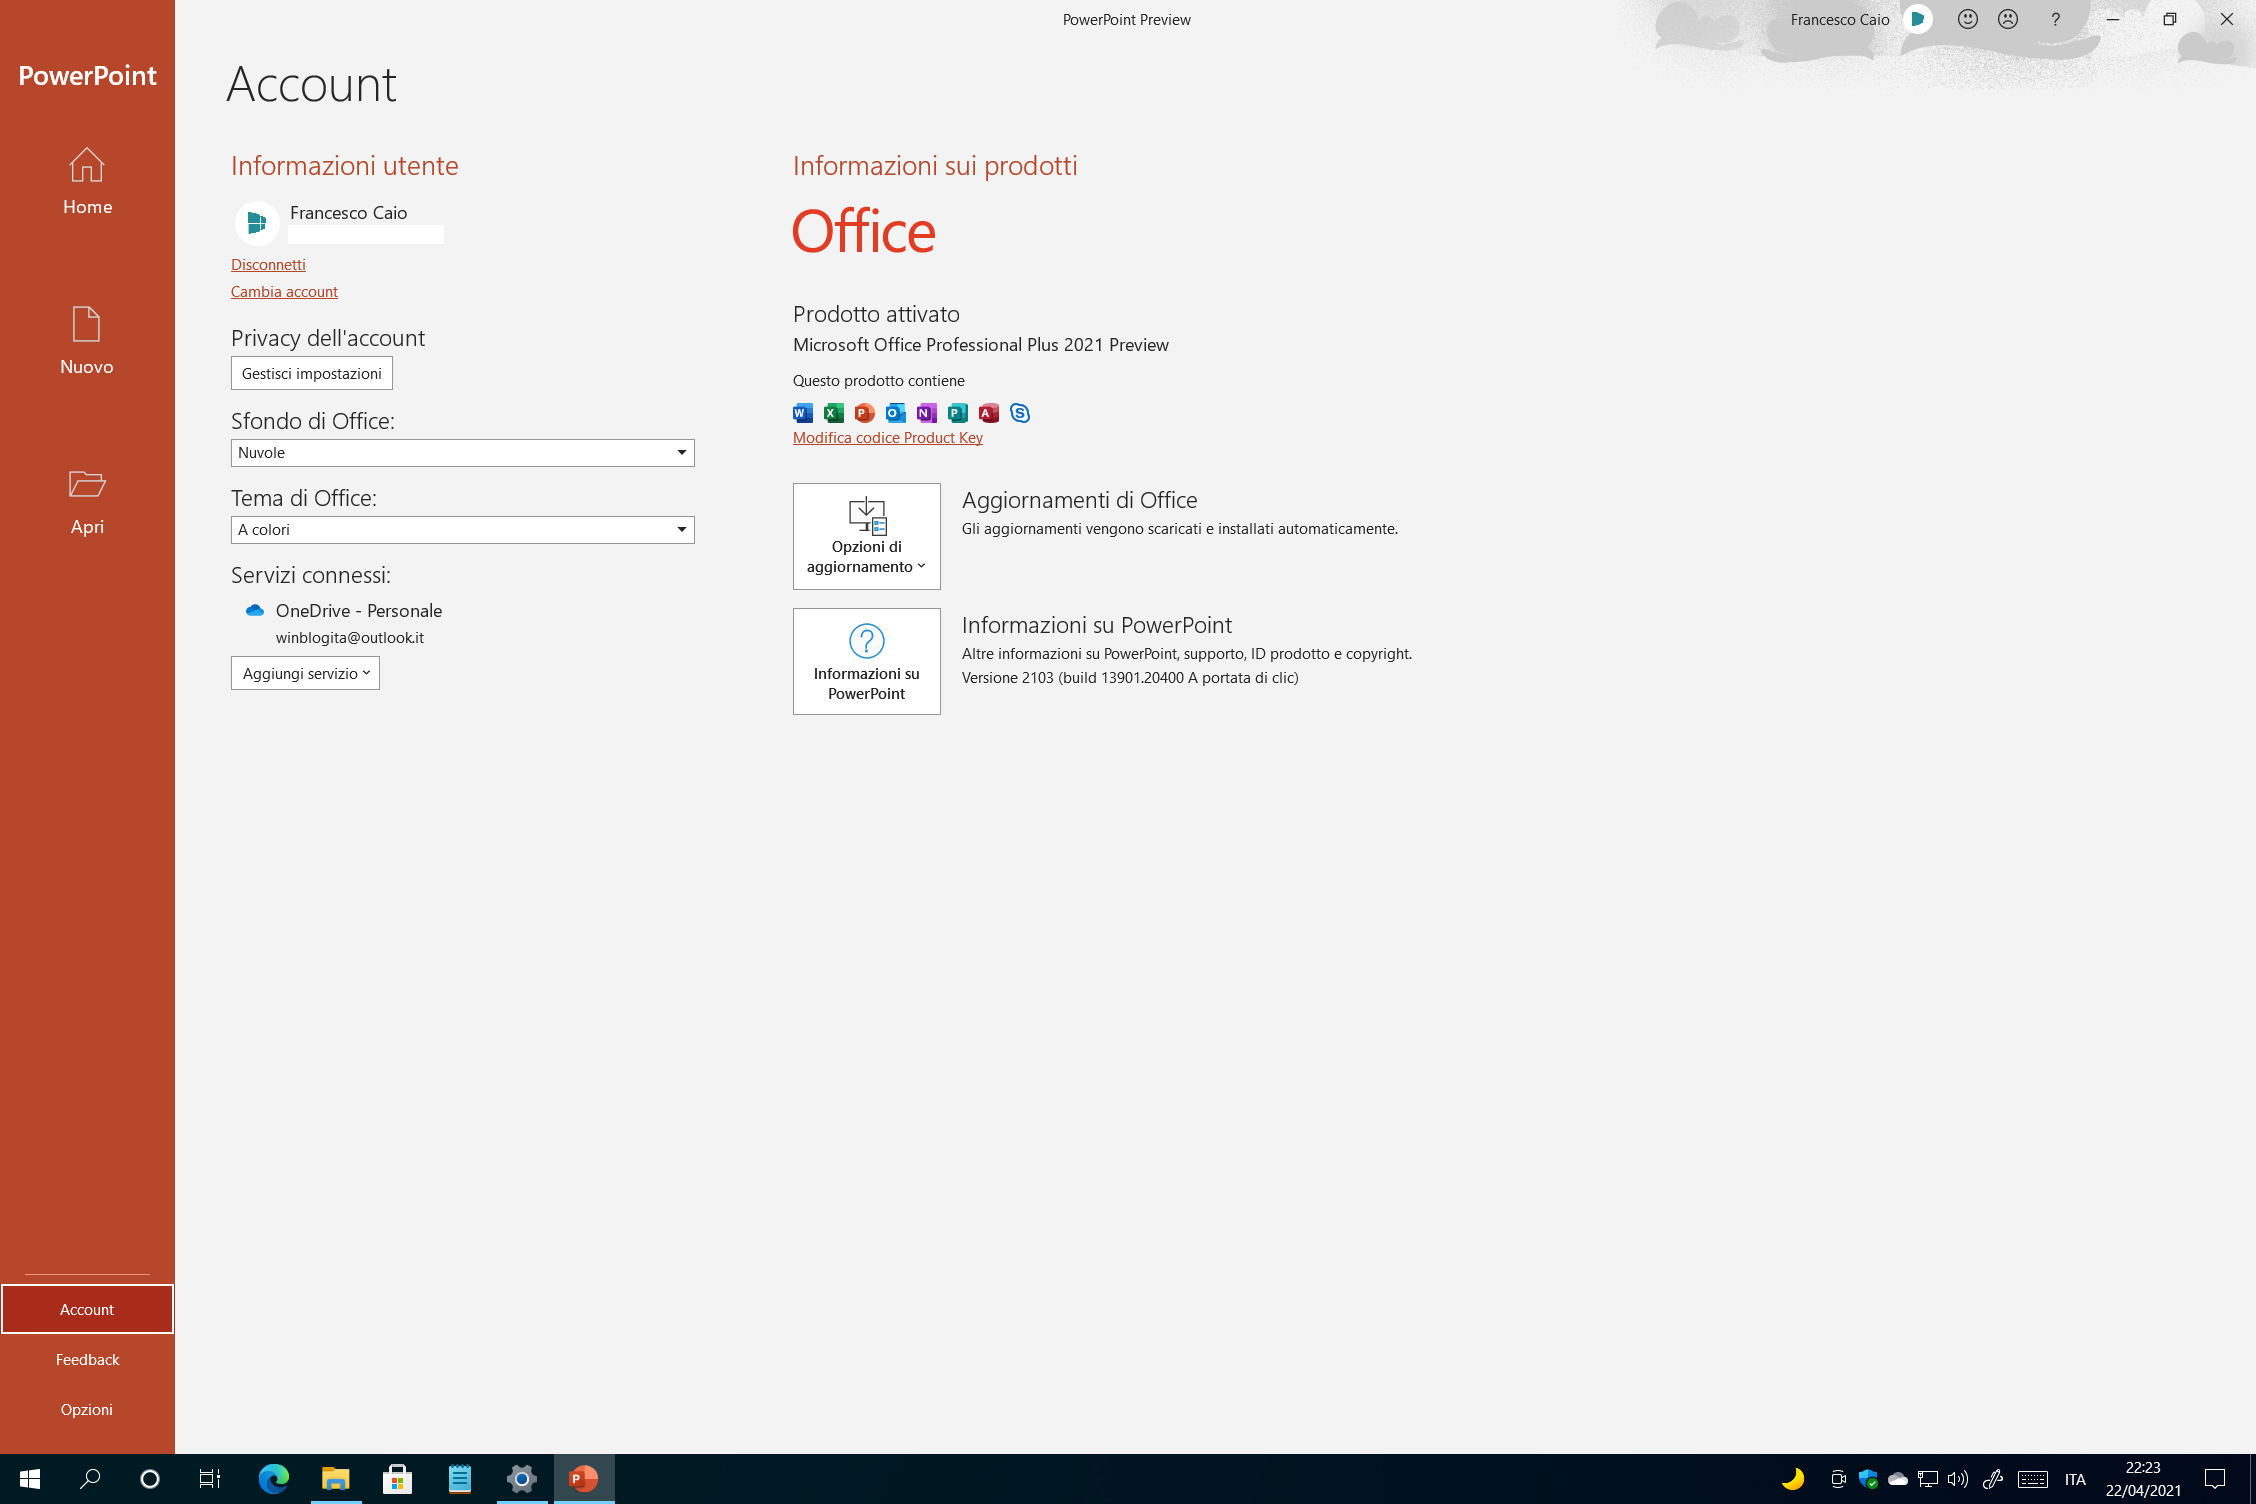
Task: Select Account section in left sidebar
Action: point(86,1308)
